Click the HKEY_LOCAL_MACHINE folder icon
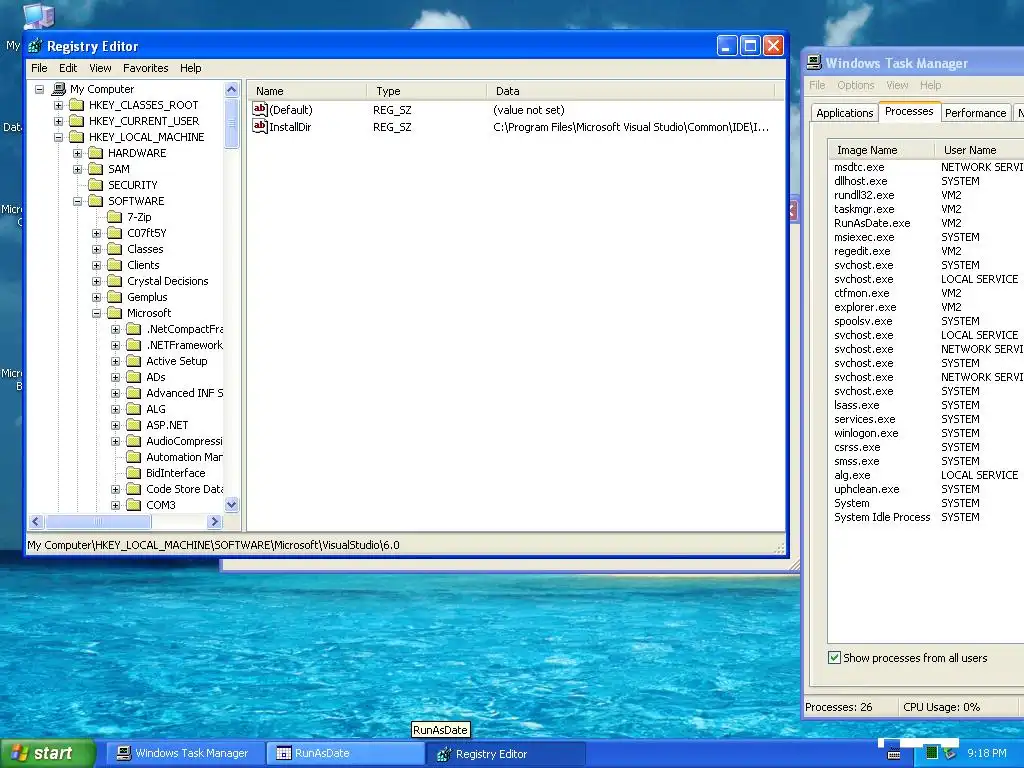The width and height of the screenshot is (1024, 768). click(x=77, y=137)
